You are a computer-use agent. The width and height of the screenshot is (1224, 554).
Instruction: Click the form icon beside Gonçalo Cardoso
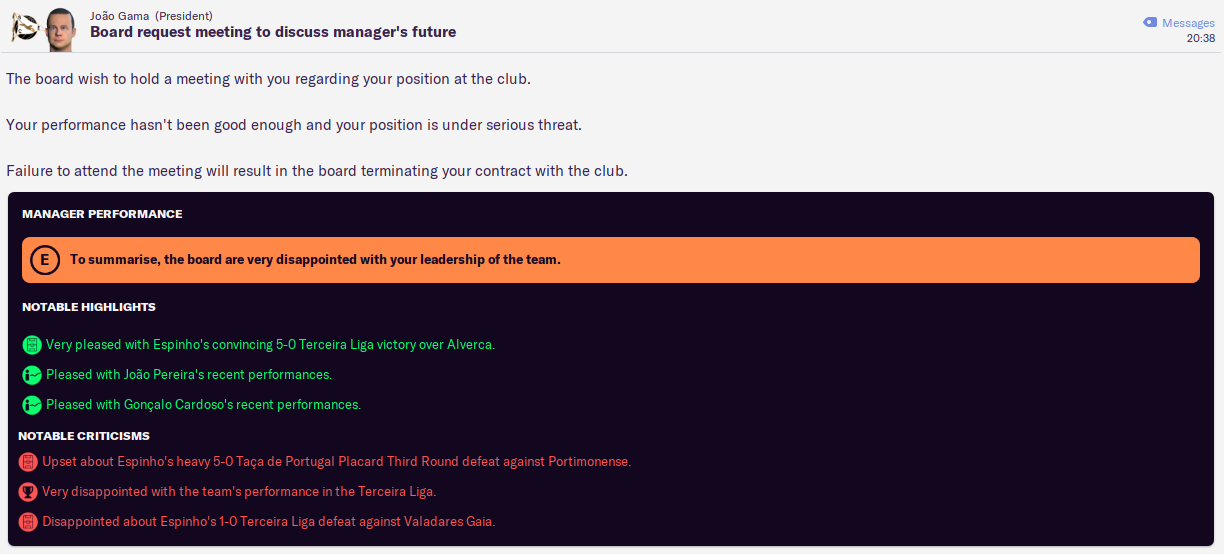click(x=32, y=405)
